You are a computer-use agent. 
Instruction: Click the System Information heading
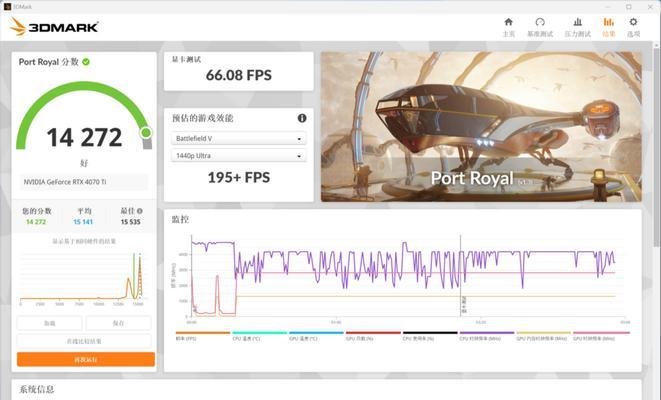37,389
